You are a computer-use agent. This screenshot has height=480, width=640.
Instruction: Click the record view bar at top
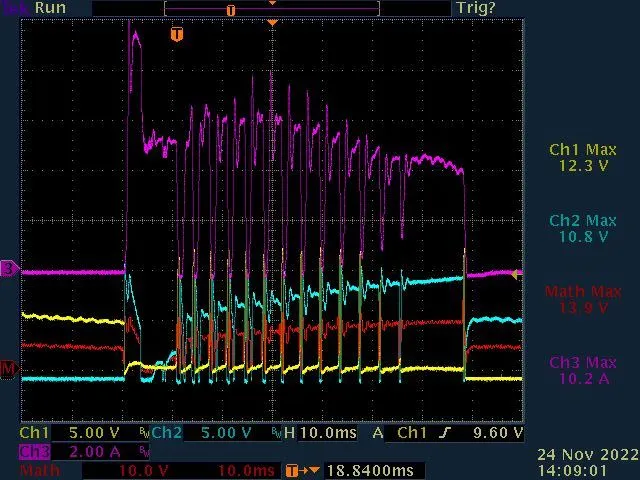point(270,8)
